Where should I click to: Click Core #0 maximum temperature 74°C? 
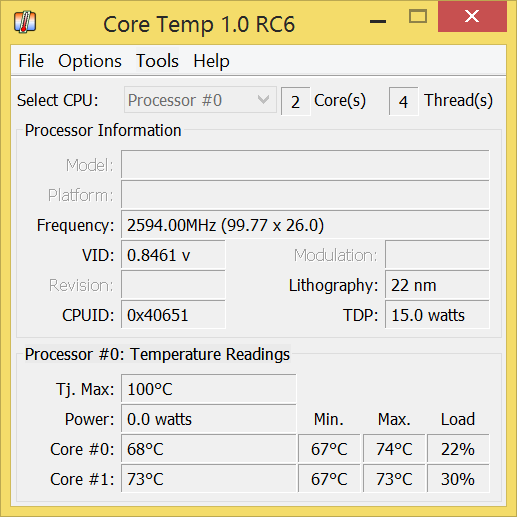394,449
